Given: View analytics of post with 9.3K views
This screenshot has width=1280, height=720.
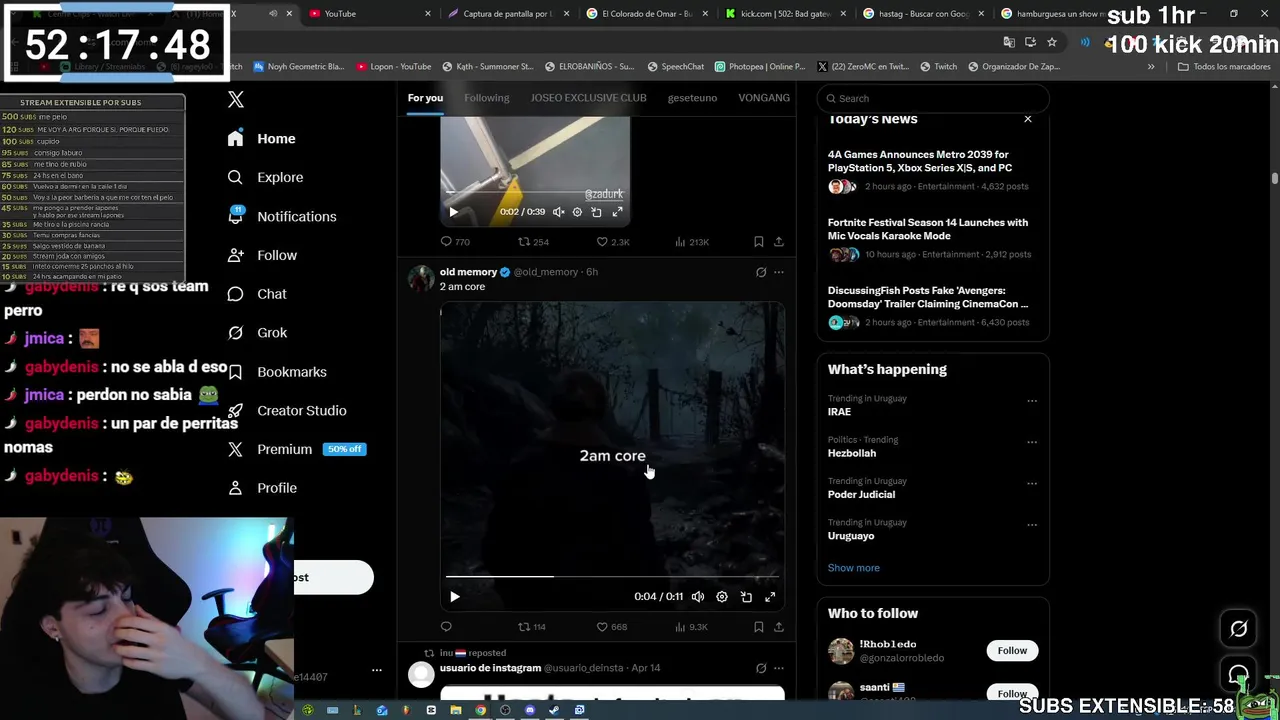Looking at the screenshot, I should tap(691, 627).
